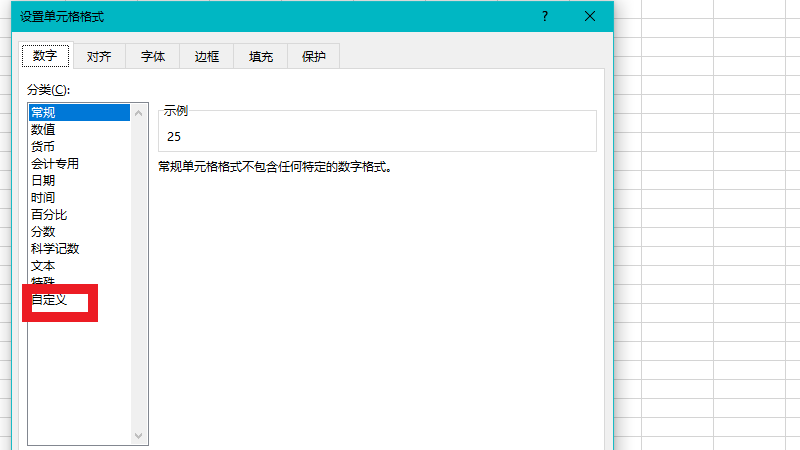800x450 pixels.
Task: Choose the 文本 format category
Action: pyautogui.click(x=43, y=265)
